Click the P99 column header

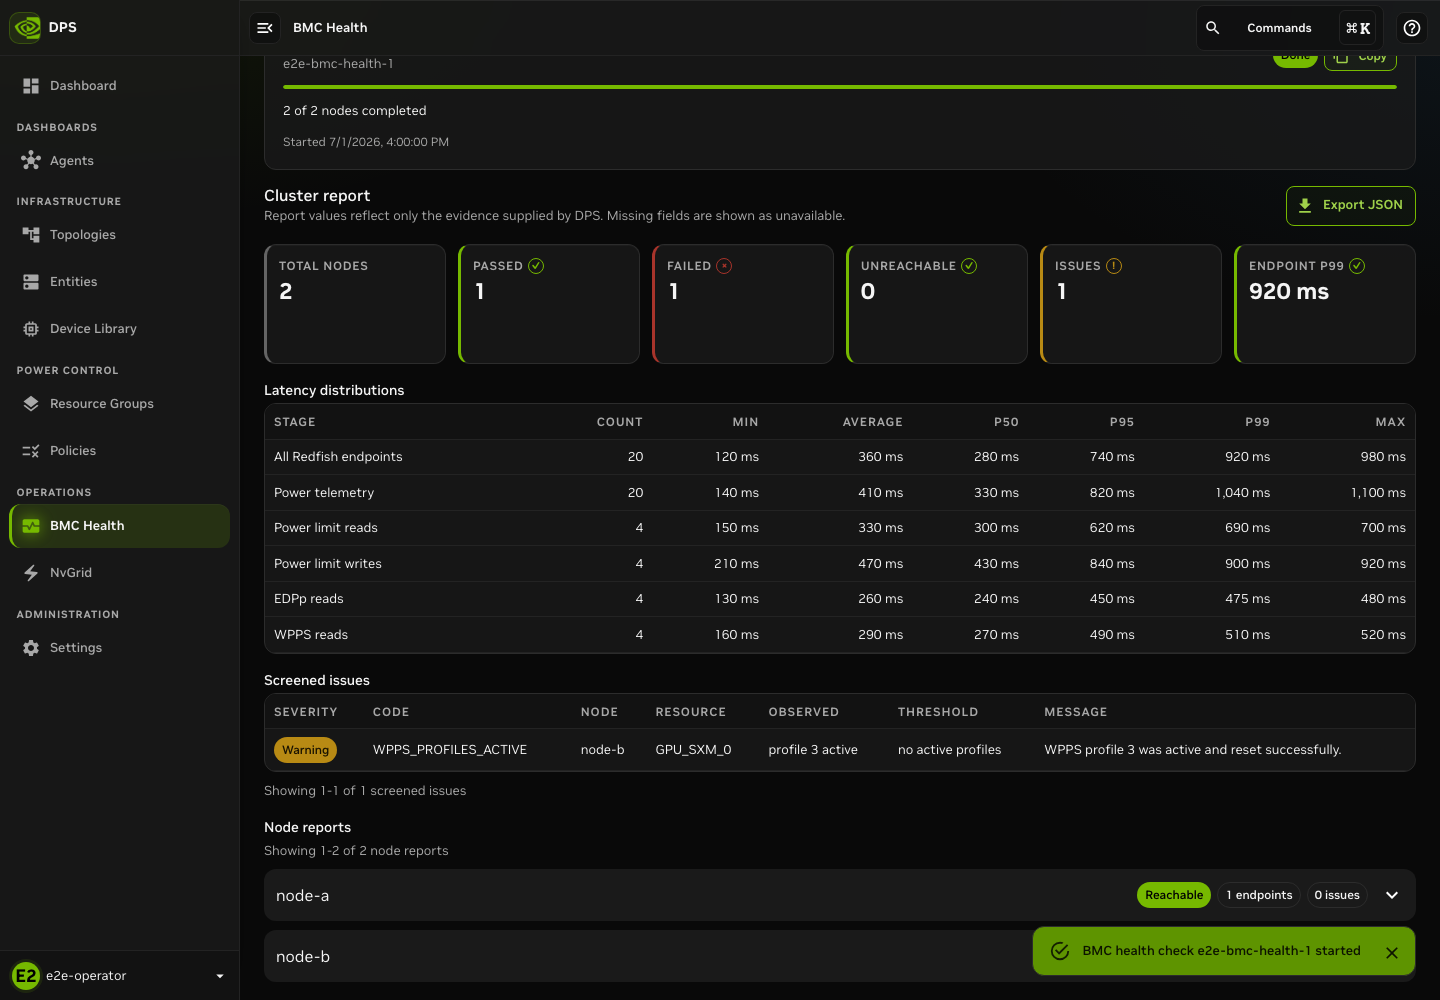click(1257, 422)
